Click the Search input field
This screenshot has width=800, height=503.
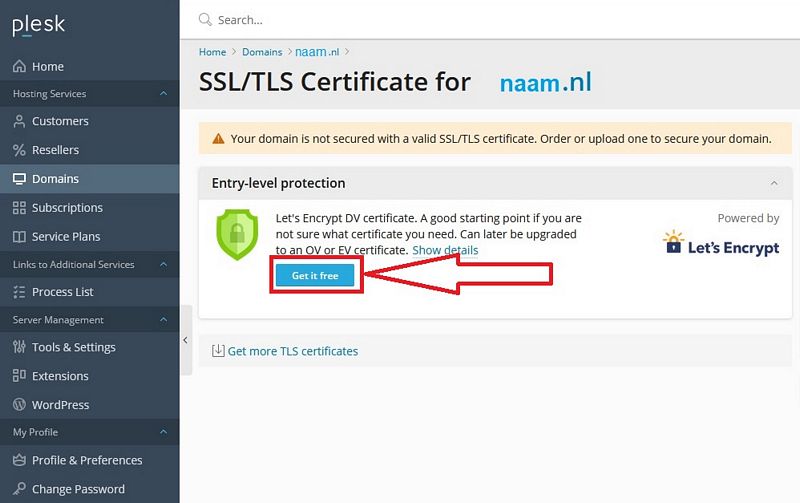(x=490, y=20)
